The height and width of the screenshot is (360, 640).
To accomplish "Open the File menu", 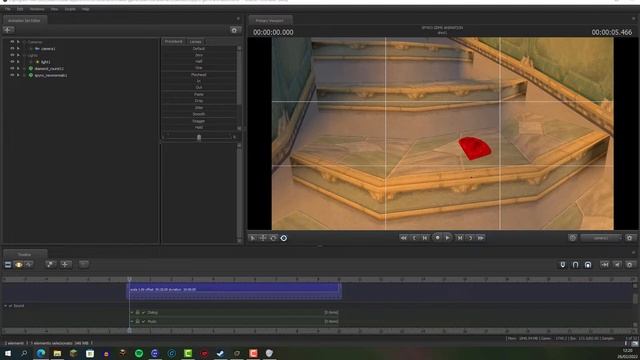I will click(x=7, y=9).
